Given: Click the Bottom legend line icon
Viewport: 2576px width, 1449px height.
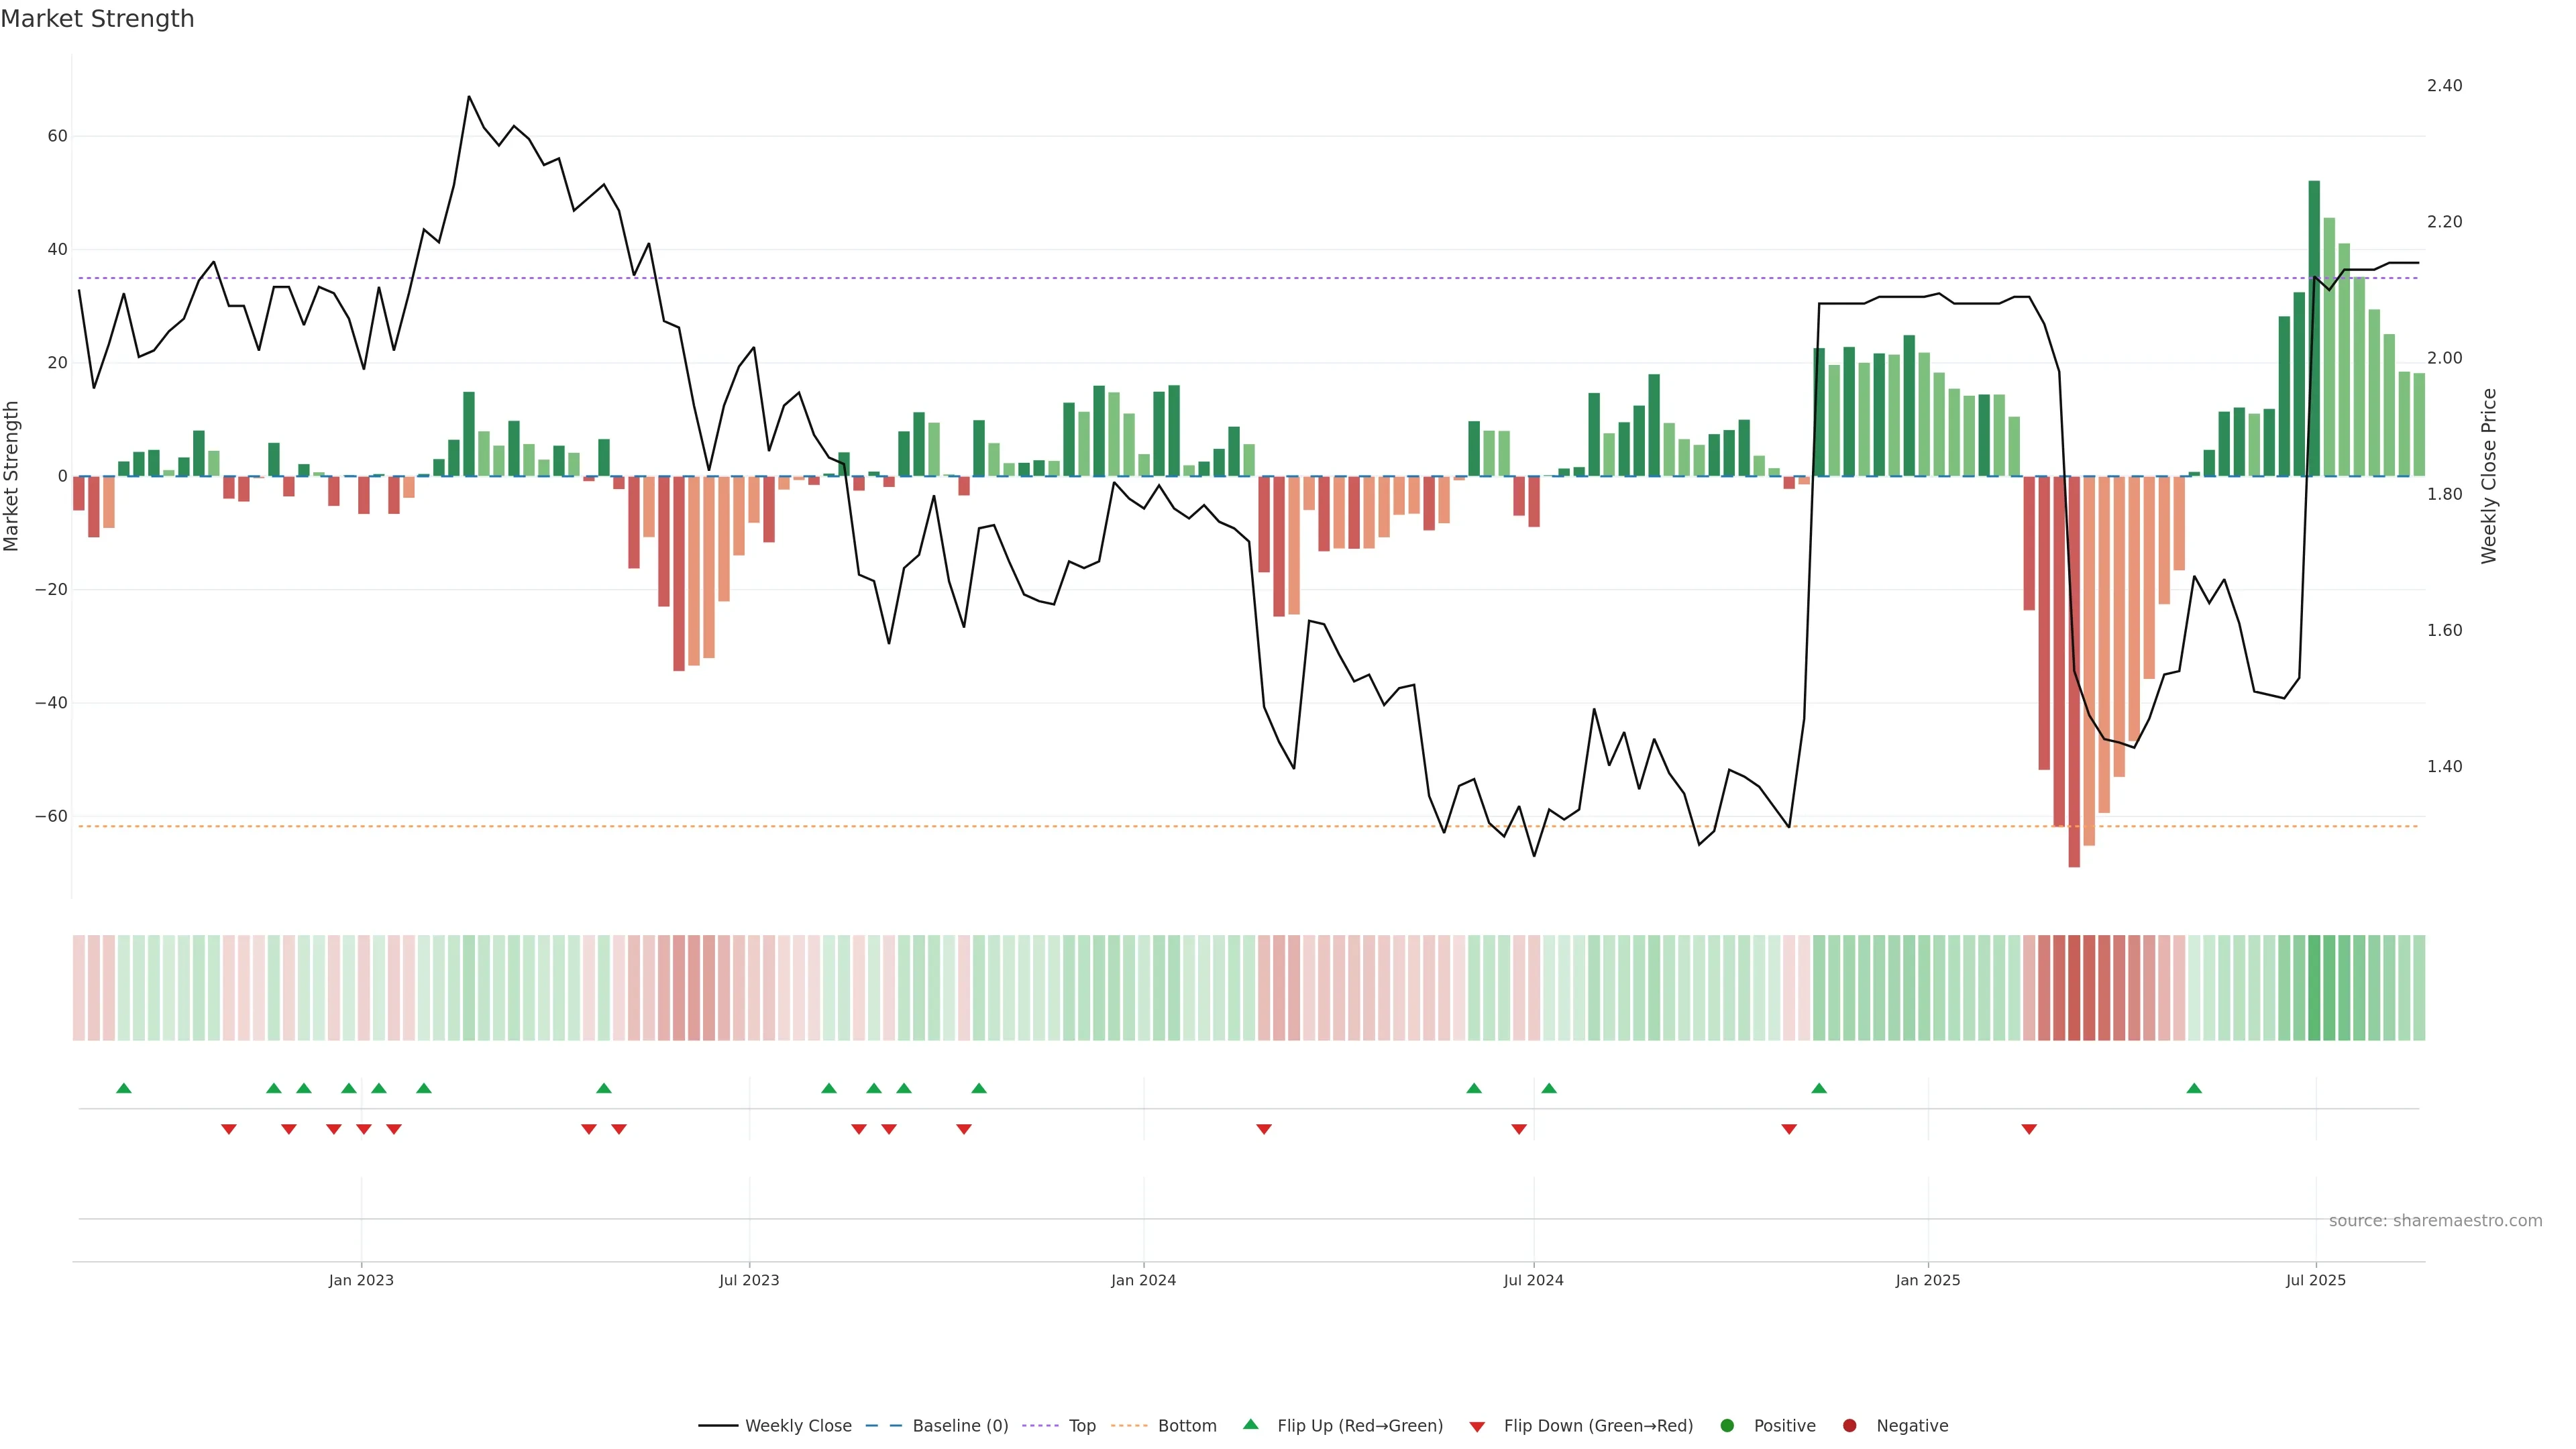Looking at the screenshot, I should click(x=1129, y=1425).
